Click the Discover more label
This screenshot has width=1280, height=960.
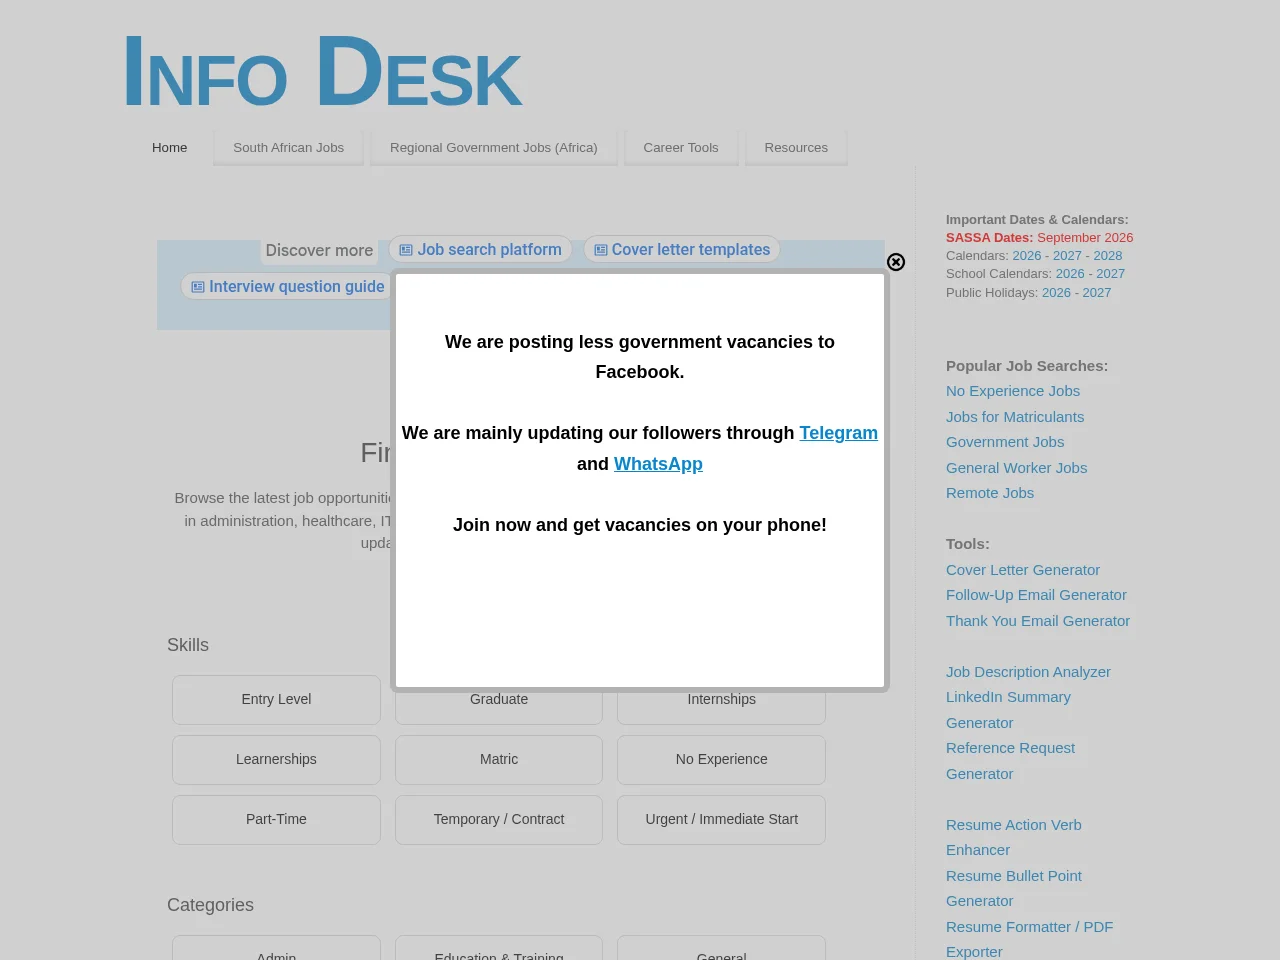[319, 251]
